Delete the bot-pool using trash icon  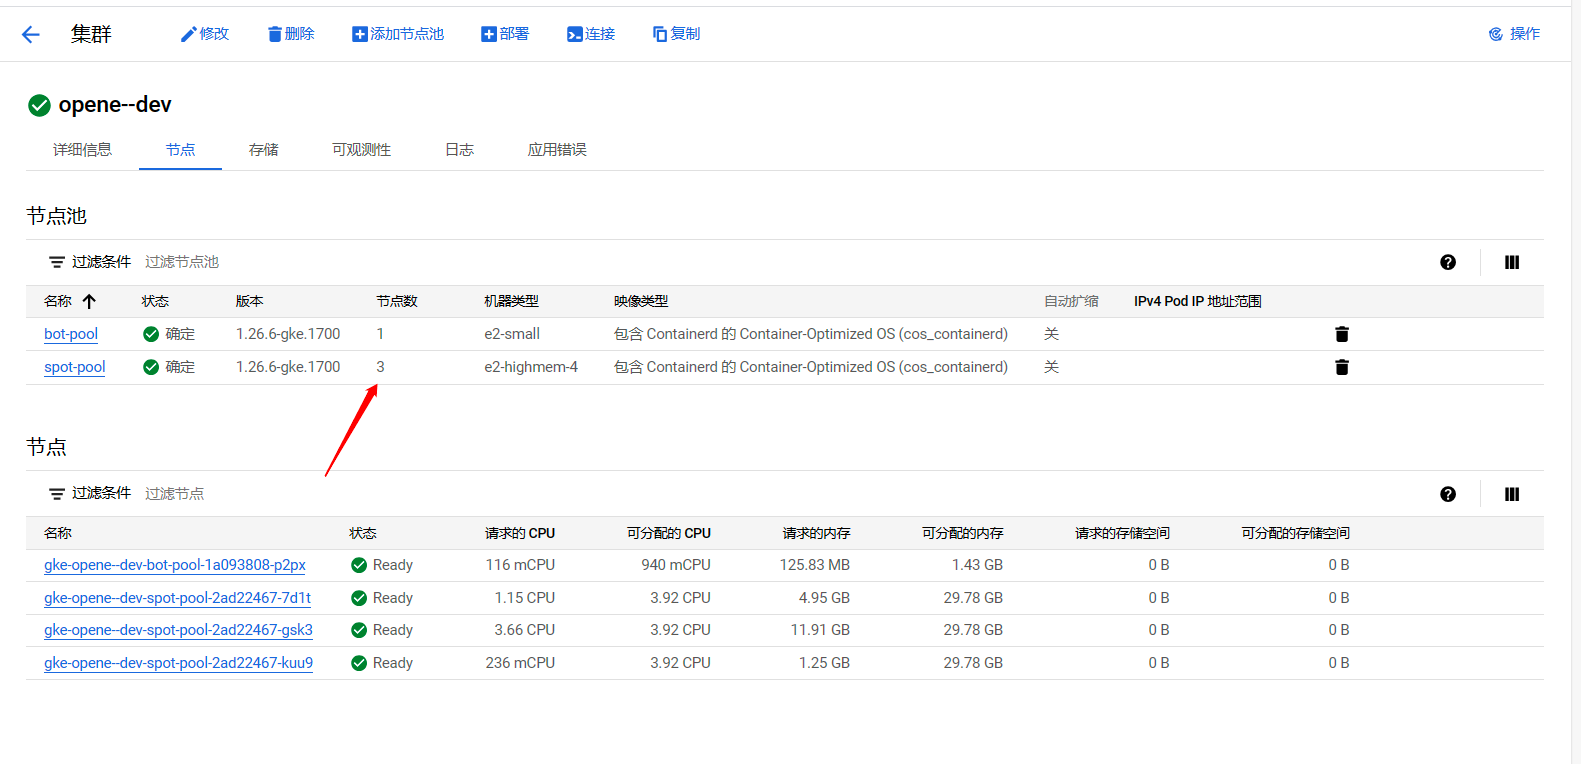pyautogui.click(x=1342, y=334)
